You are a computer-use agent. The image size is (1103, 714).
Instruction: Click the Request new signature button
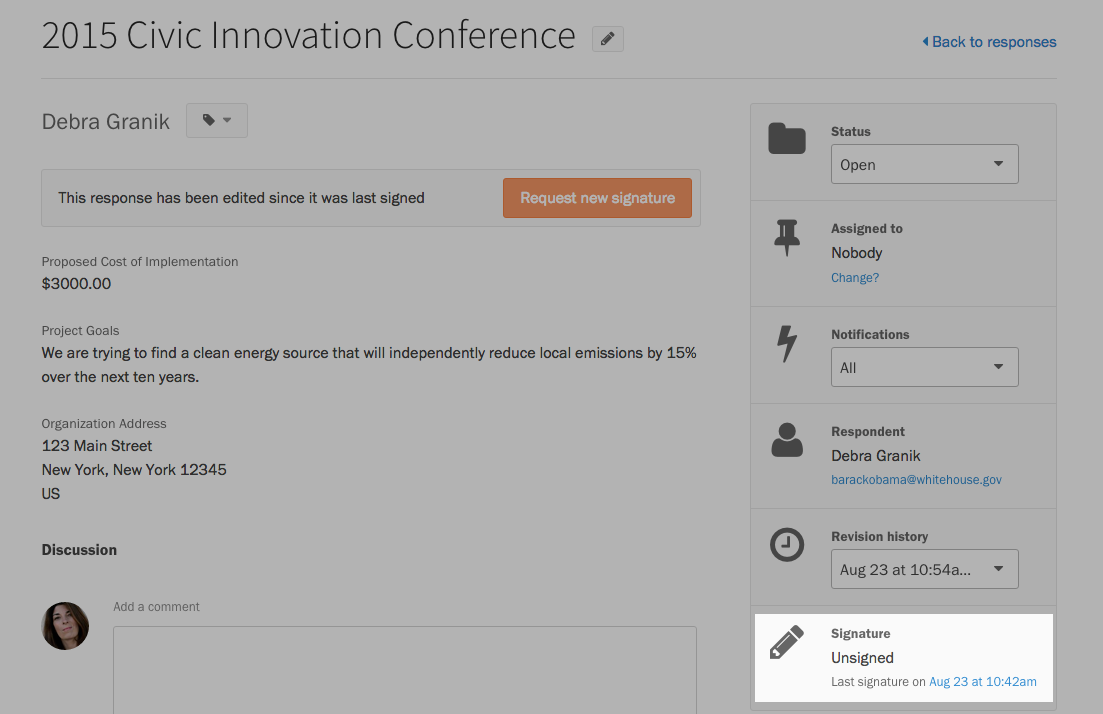[x=597, y=198]
